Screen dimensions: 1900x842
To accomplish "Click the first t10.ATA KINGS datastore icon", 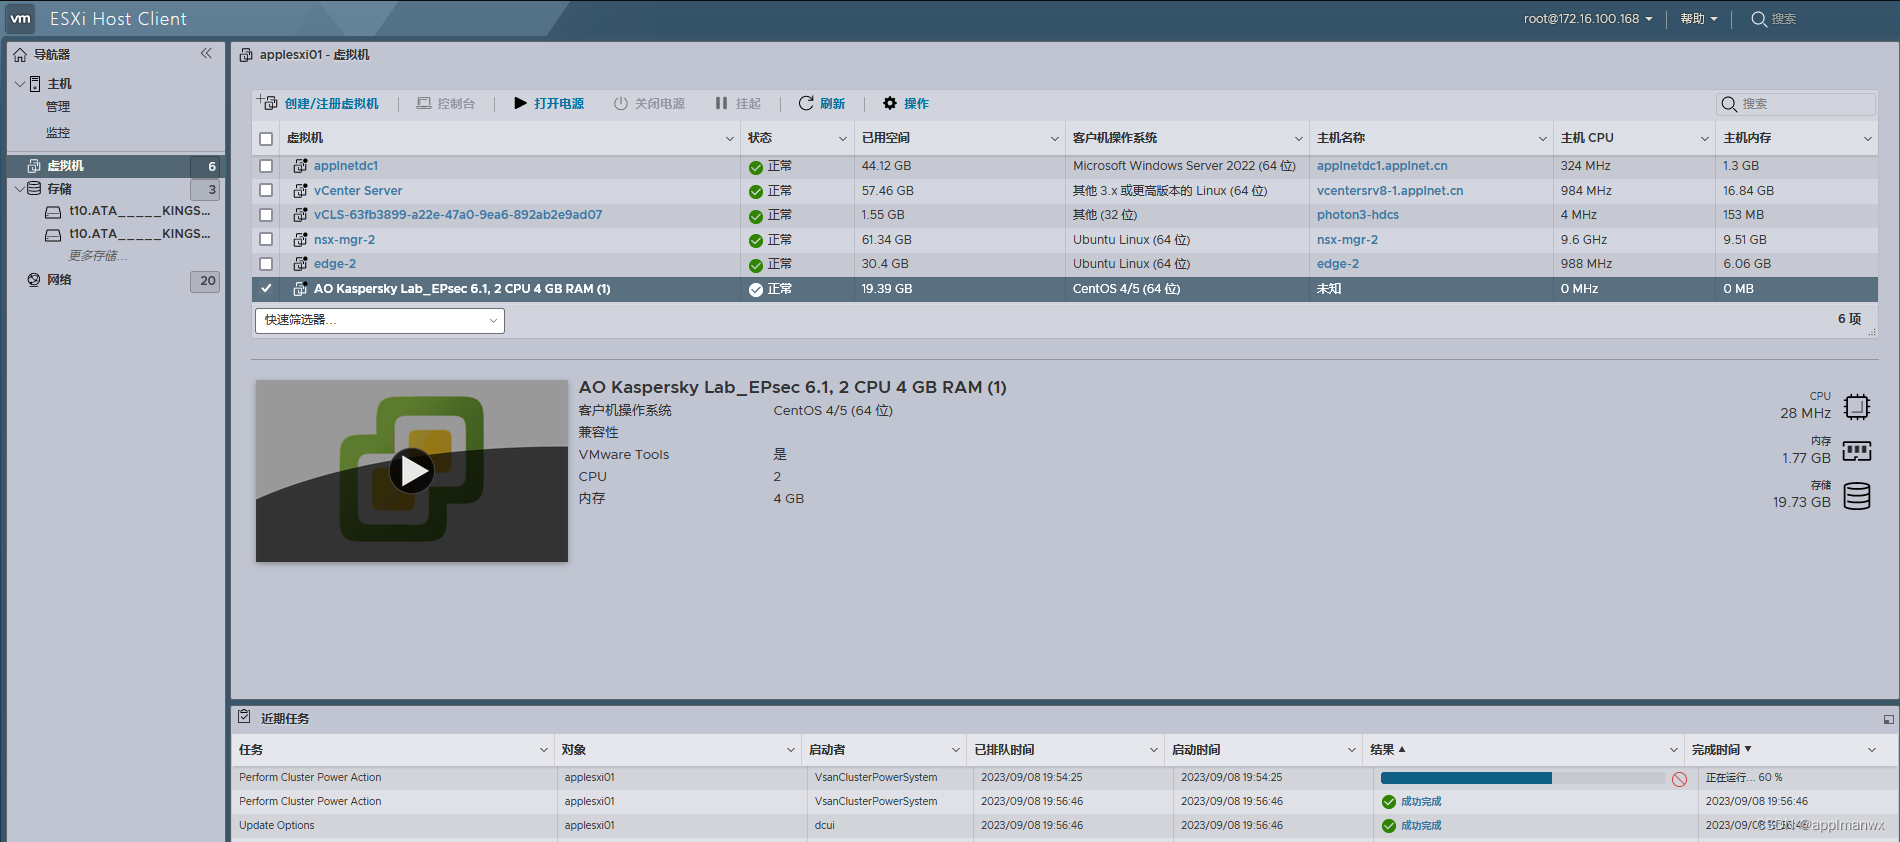I will click(53, 212).
